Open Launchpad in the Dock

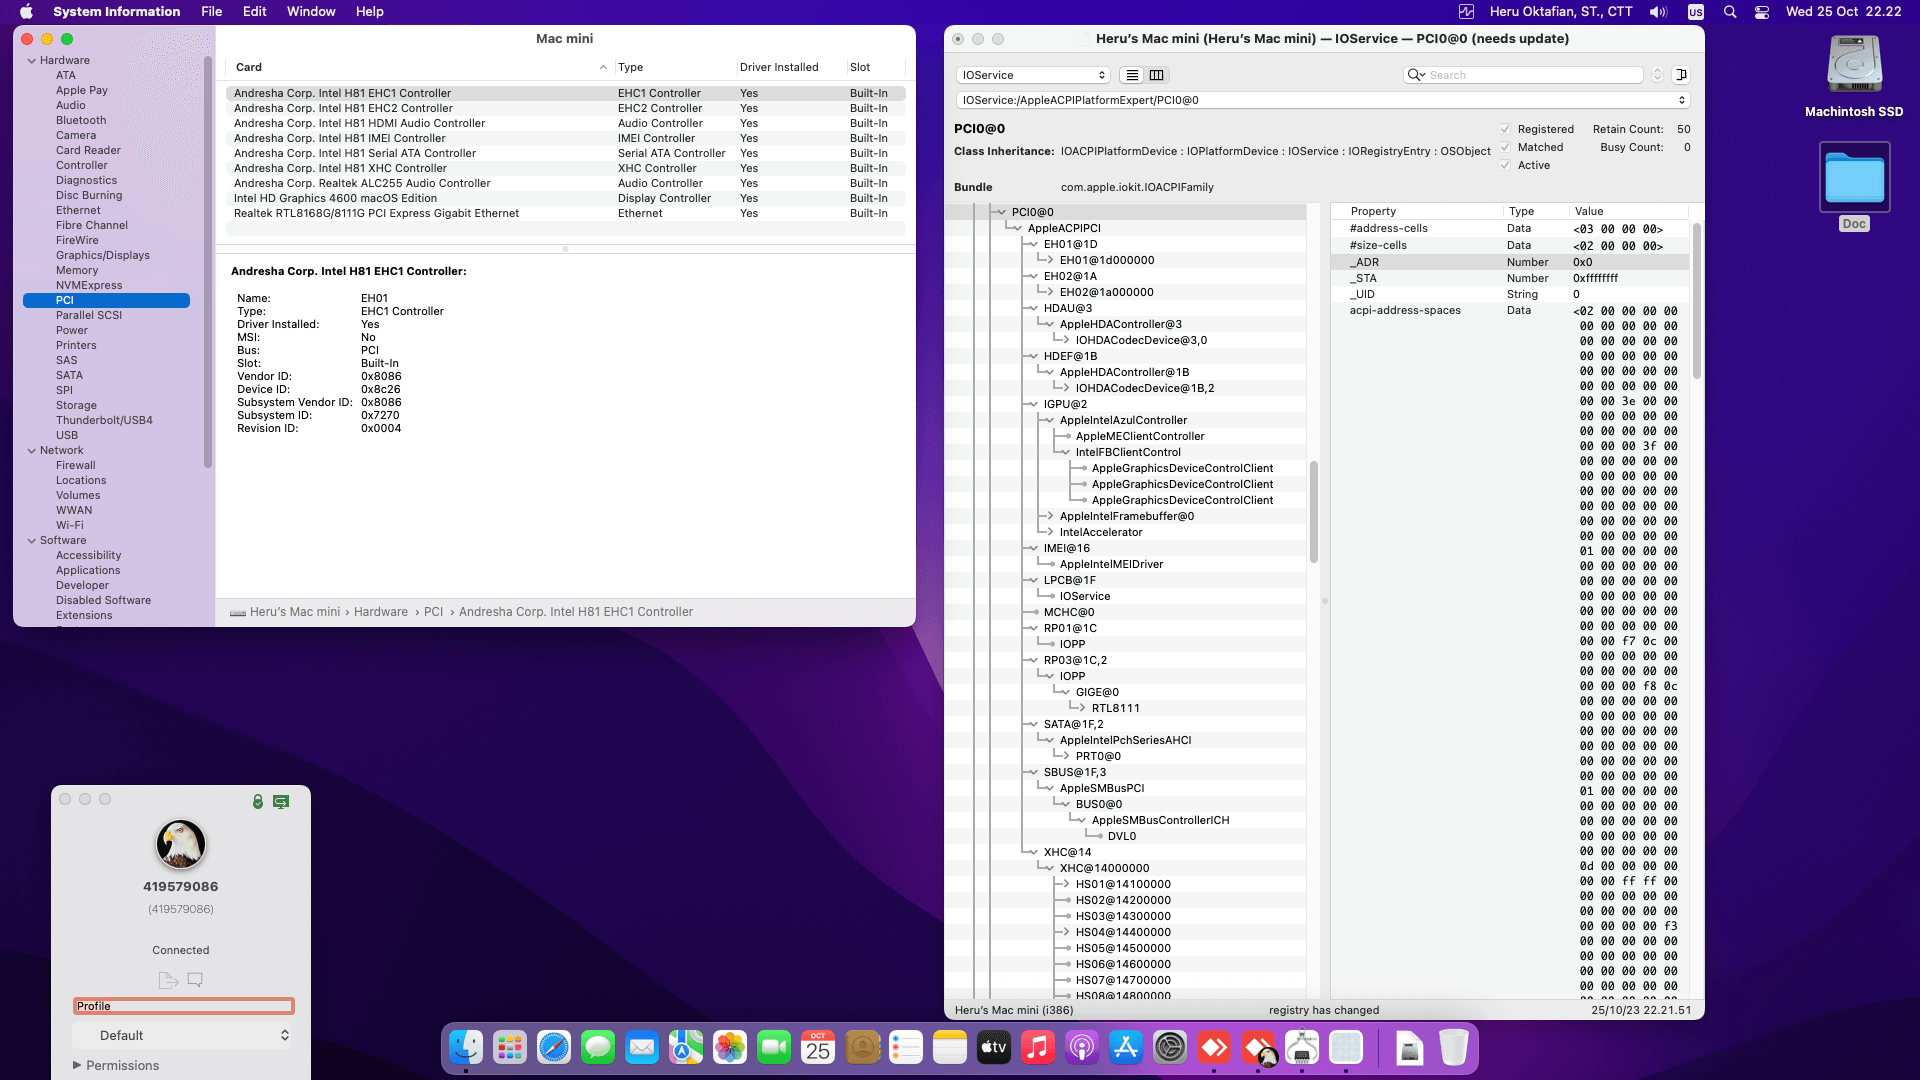510,1047
